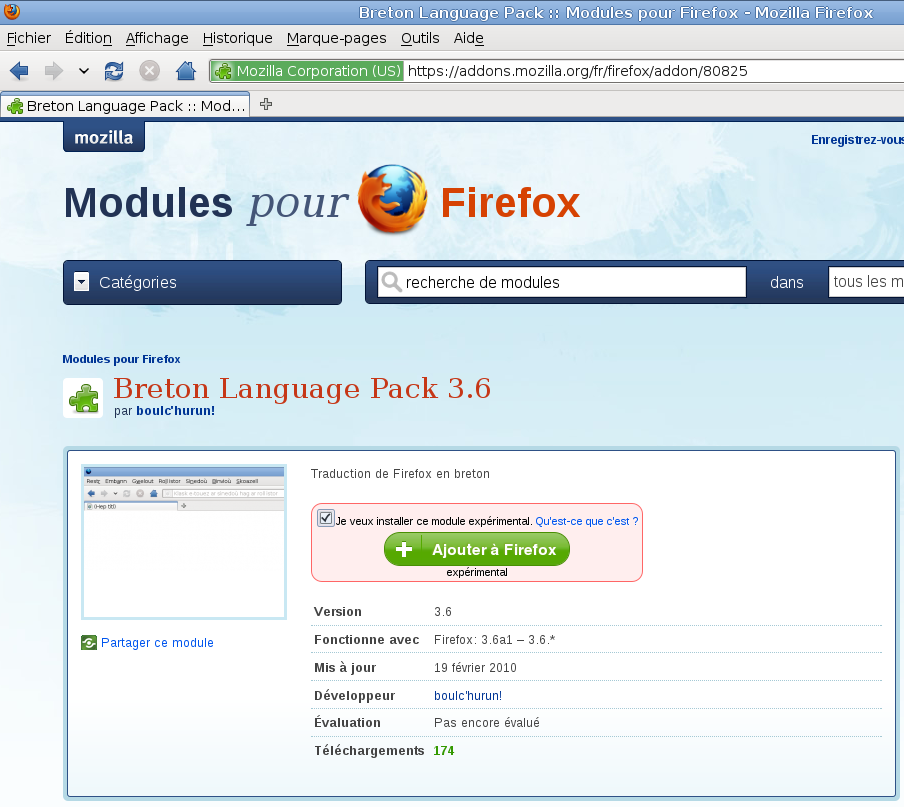Click the Ajouter à Firefox button
The width and height of the screenshot is (904, 807).
[x=477, y=549]
